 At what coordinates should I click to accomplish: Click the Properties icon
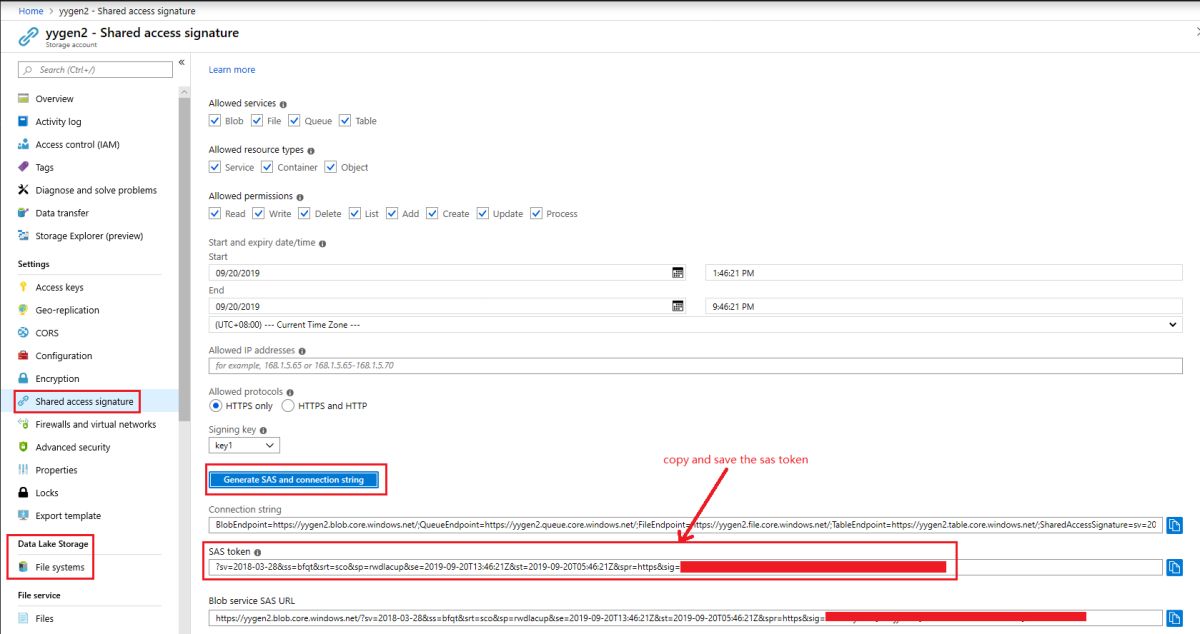click(23, 470)
